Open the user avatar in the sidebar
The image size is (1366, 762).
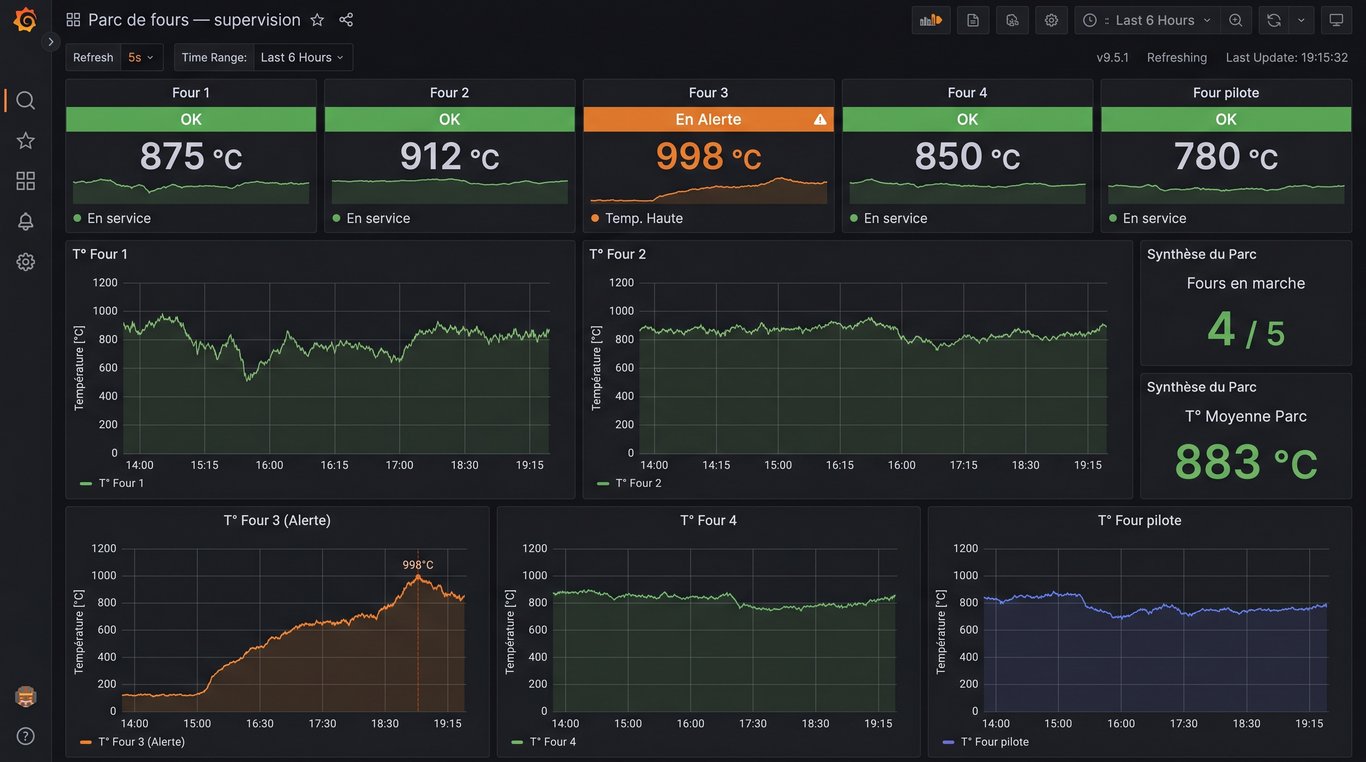(x=26, y=696)
